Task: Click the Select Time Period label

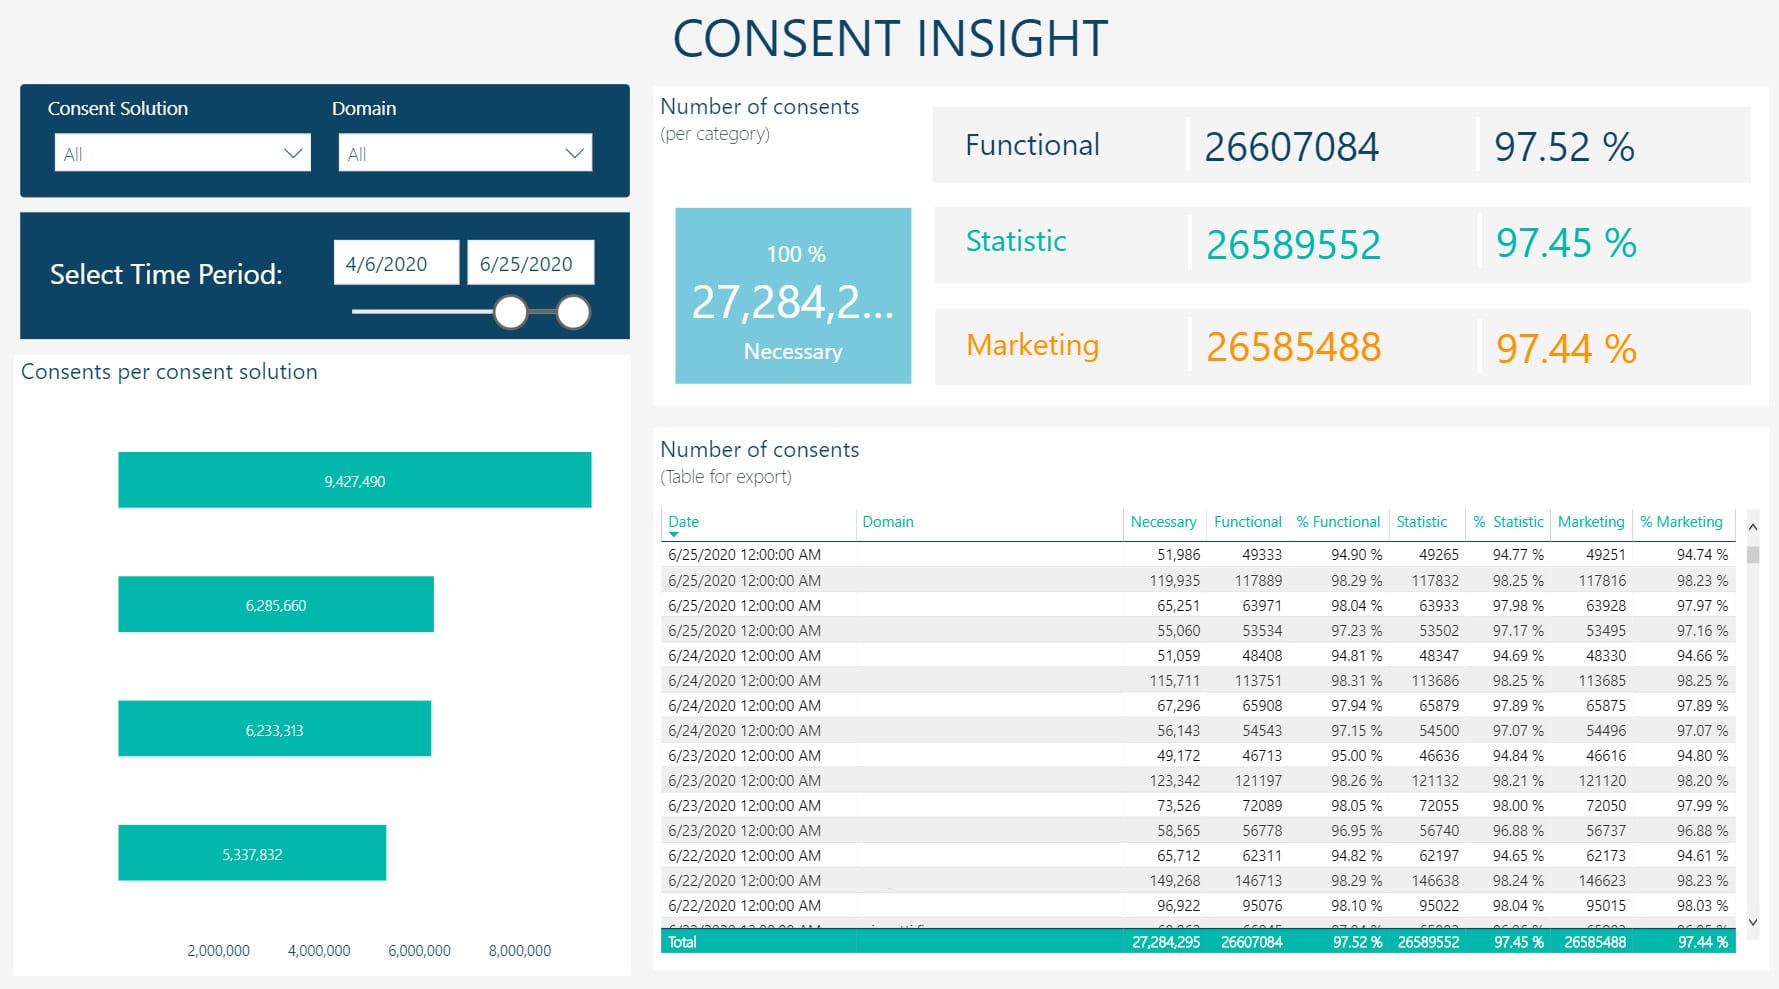Action: [x=166, y=274]
